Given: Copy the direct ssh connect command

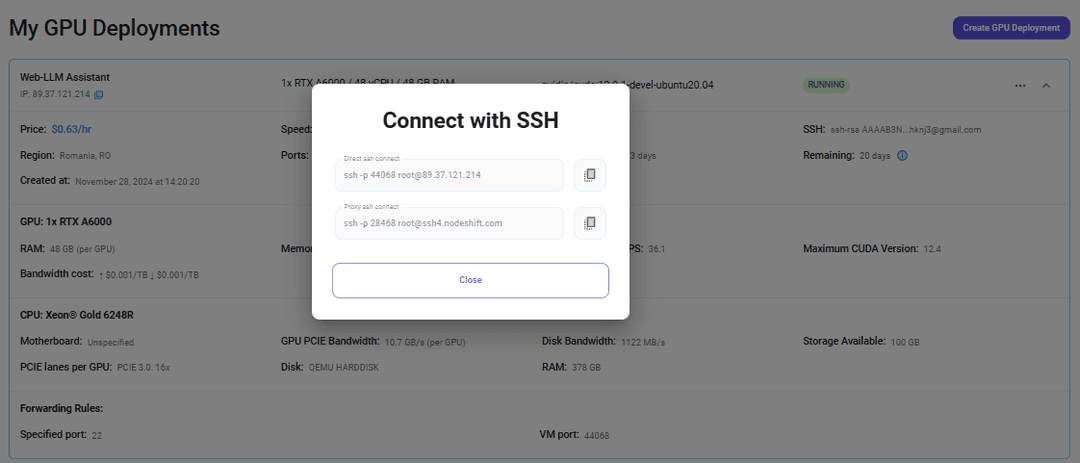Looking at the screenshot, I should [590, 175].
